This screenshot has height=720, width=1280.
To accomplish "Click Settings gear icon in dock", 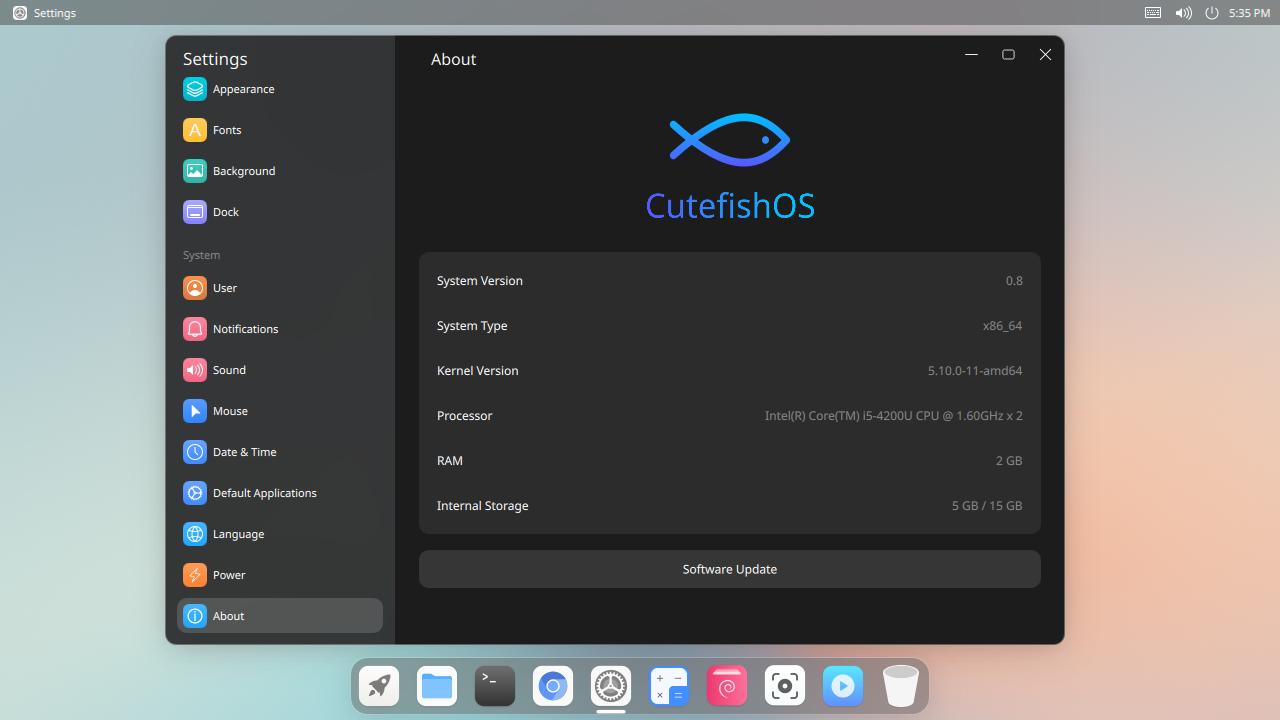I will coord(611,686).
